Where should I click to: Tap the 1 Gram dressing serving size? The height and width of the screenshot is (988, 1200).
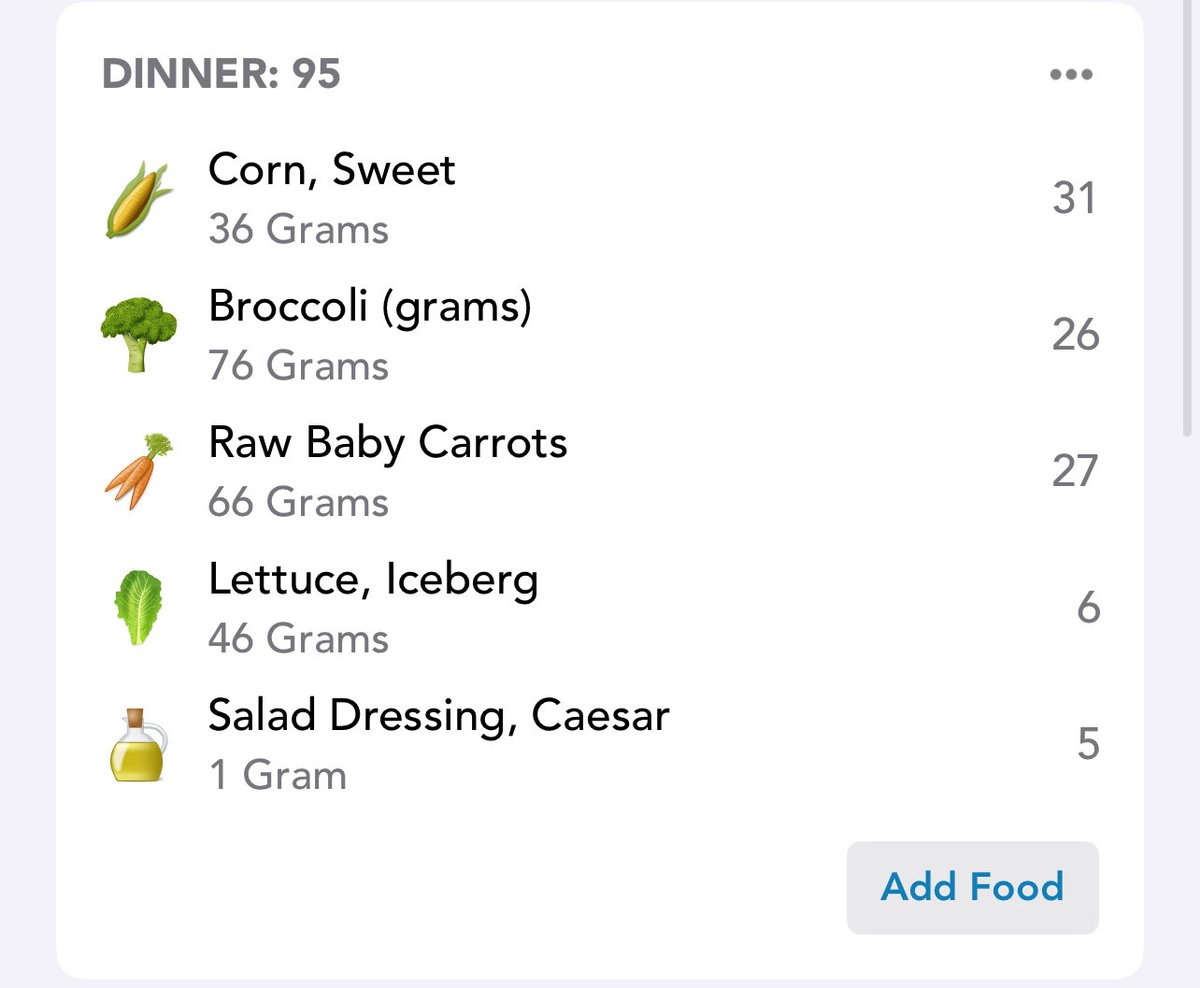click(x=277, y=775)
